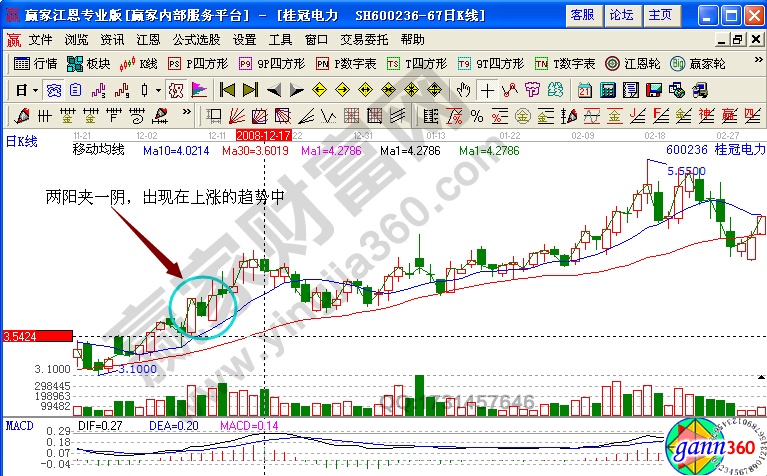Open the 公式选股 menu
The height and width of the screenshot is (476, 767).
[x=195, y=40]
